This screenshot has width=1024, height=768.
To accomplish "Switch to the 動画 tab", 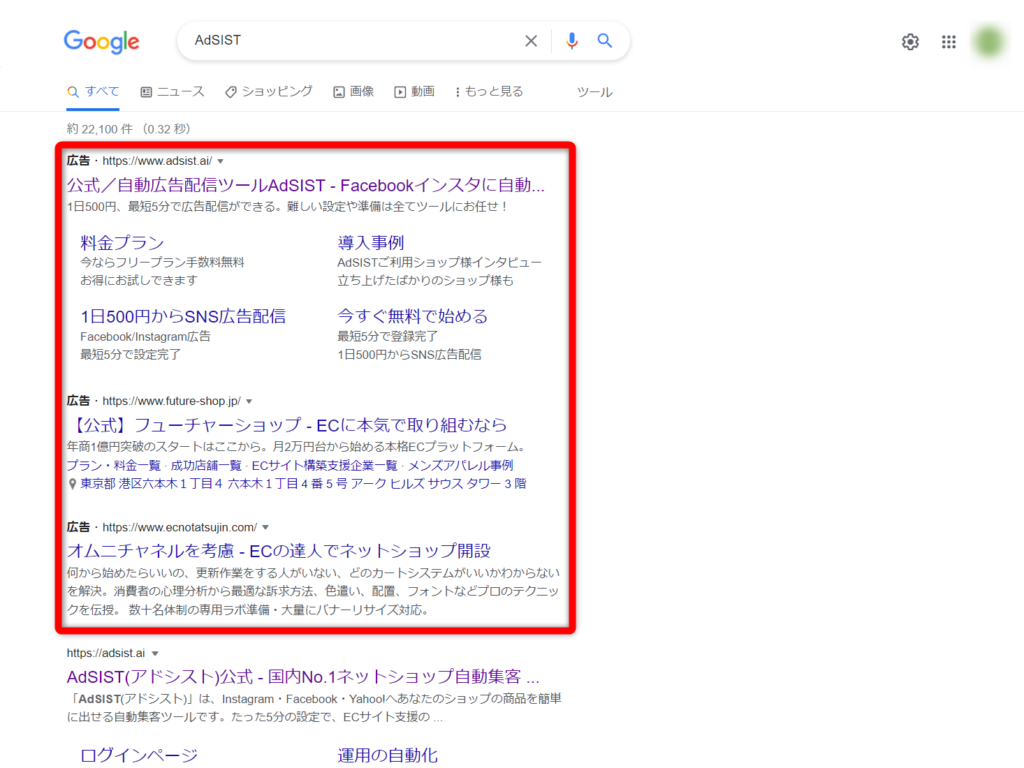I will point(415,92).
